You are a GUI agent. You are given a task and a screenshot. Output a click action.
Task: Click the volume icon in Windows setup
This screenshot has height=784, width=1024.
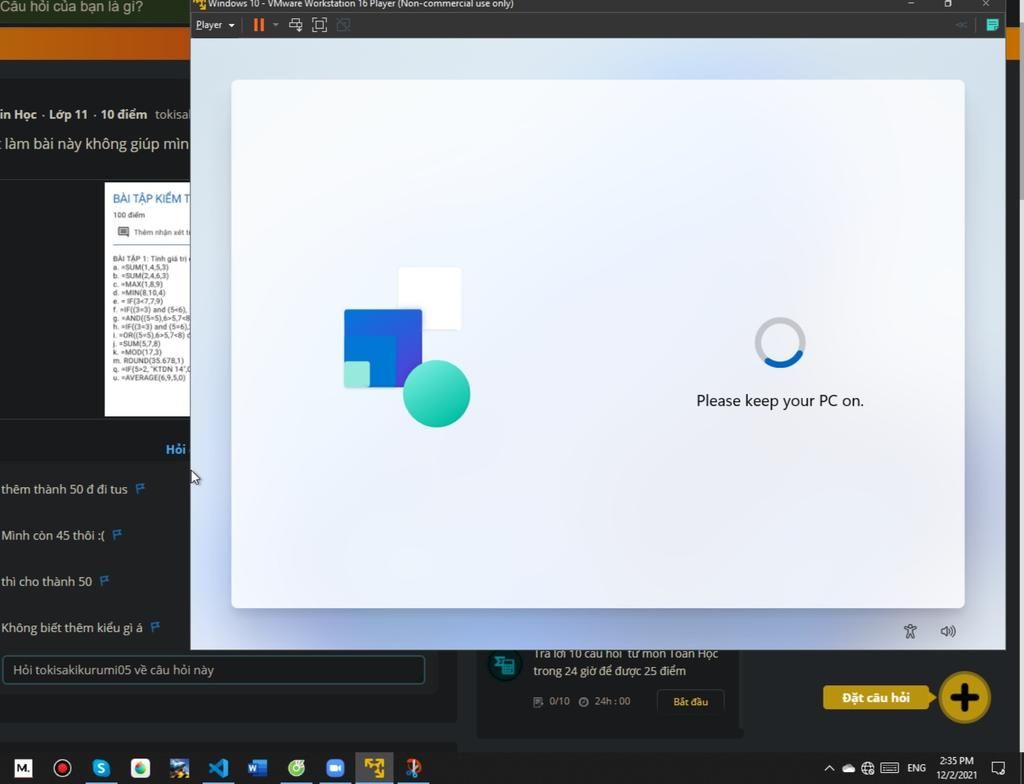pos(948,631)
